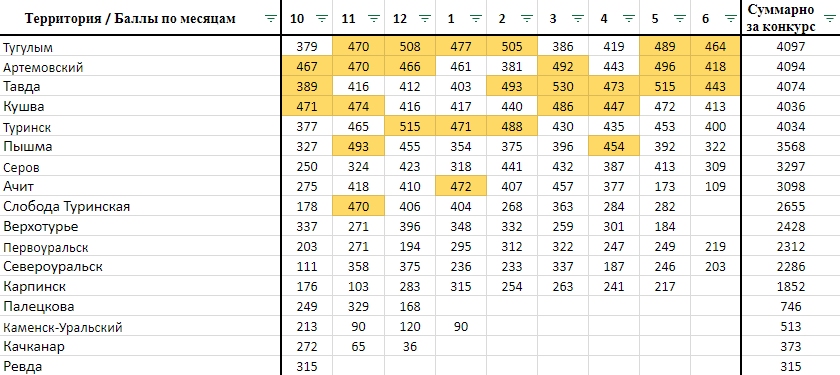
Task: Open filter icon for month 2 column
Action: 527,18
